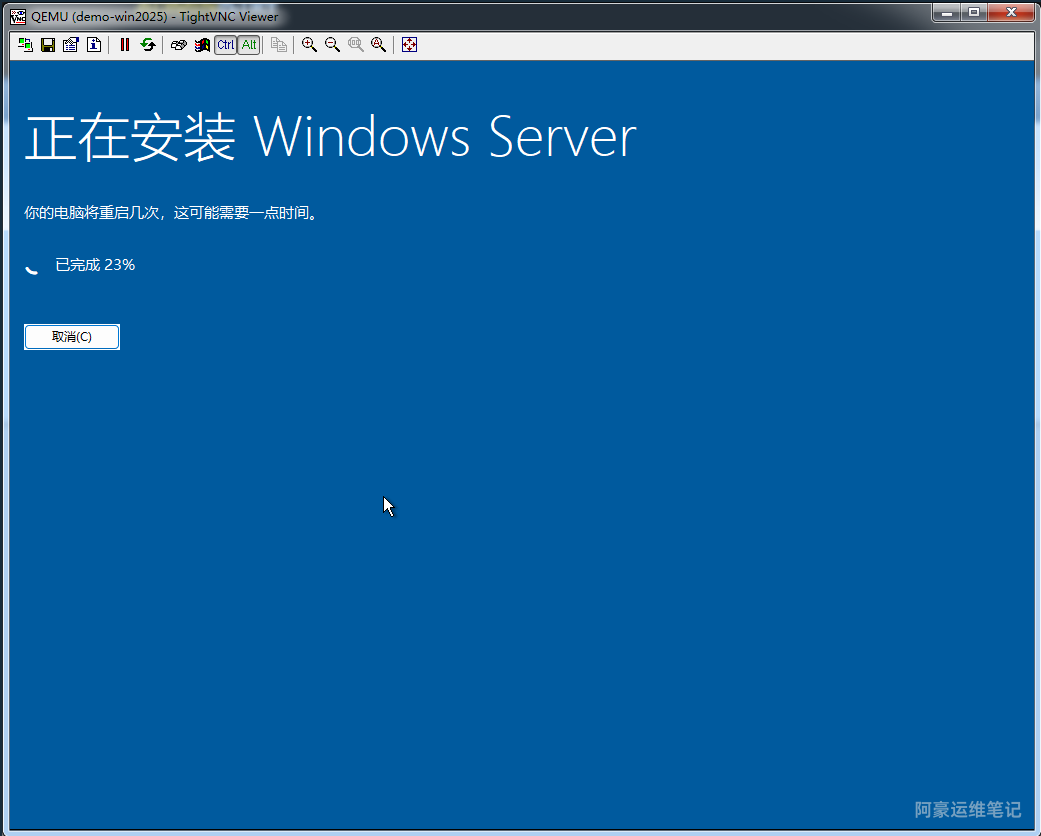1041x836 pixels.
Task: Click the greyed-out file transfer icon
Action: point(279,45)
